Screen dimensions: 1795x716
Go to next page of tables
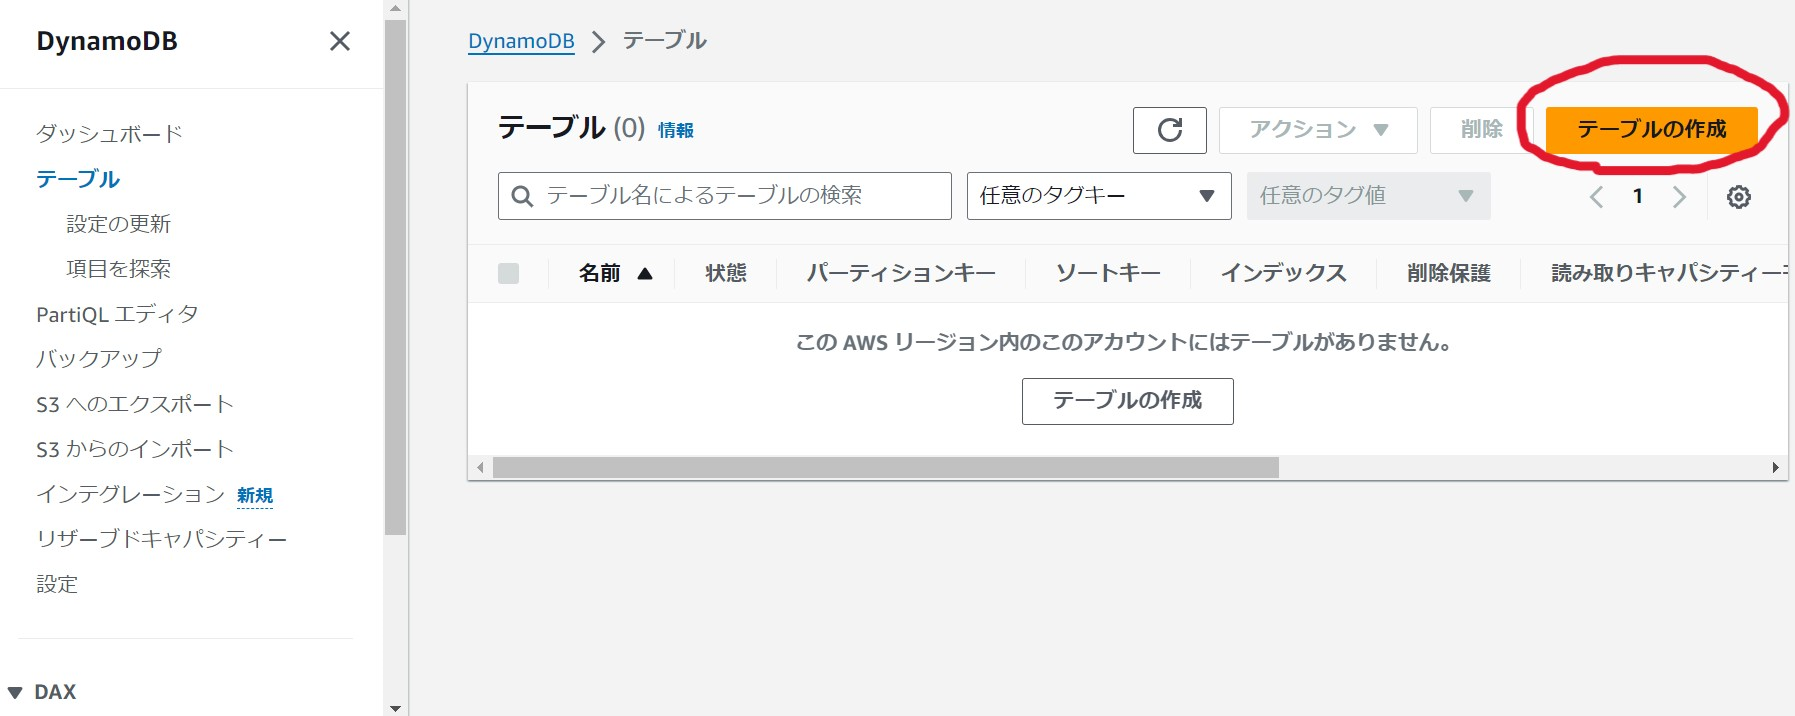tap(1679, 197)
